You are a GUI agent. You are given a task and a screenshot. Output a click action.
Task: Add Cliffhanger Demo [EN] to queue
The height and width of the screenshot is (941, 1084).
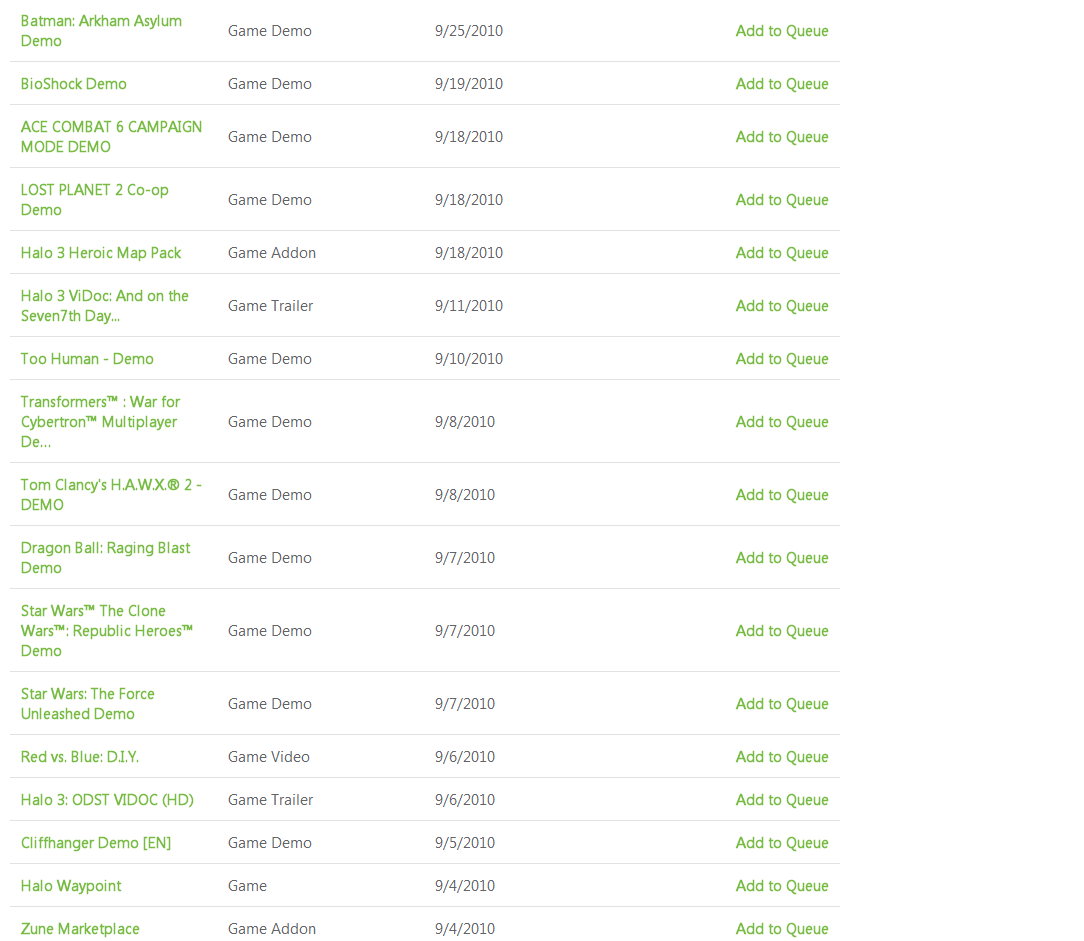pyautogui.click(x=781, y=843)
